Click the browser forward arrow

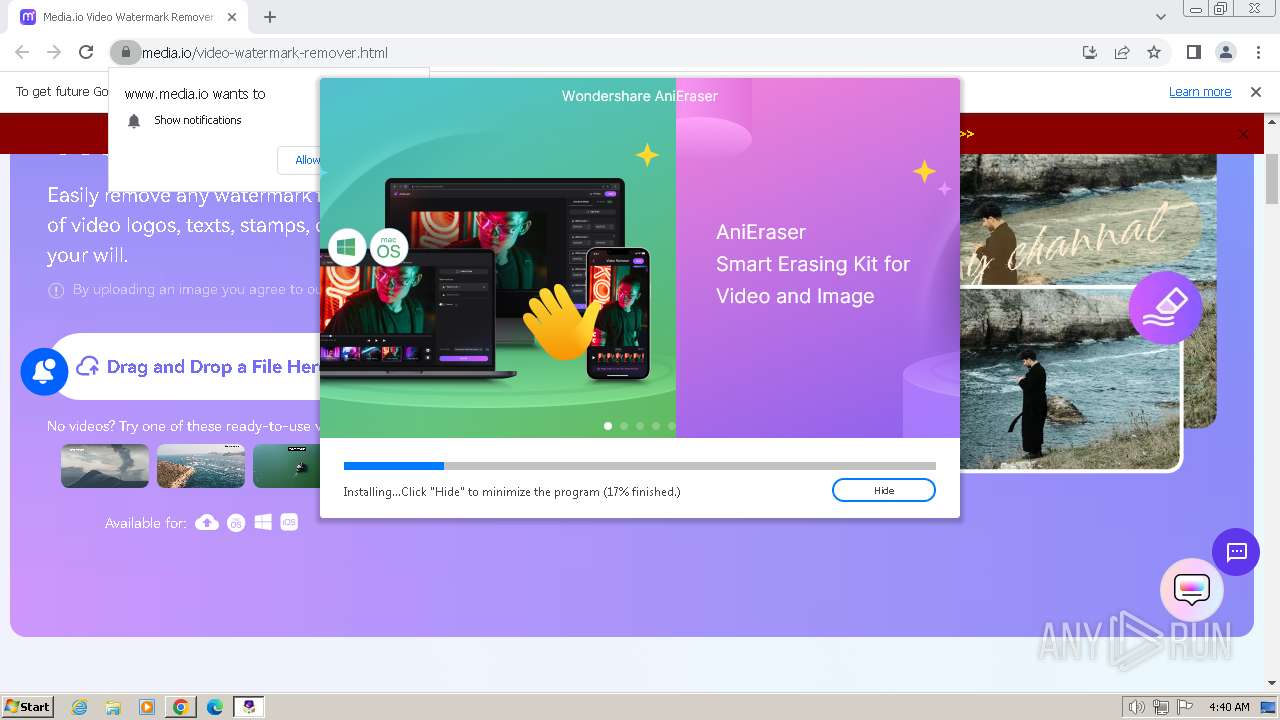pyautogui.click(x=54, y=52)
